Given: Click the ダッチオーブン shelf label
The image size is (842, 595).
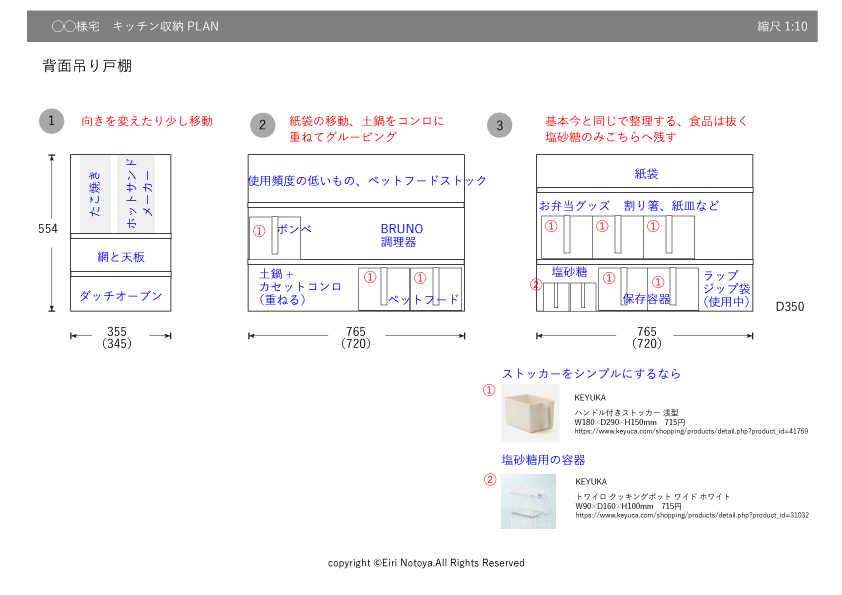Looking at the screenshot, I should click(120, 297).
